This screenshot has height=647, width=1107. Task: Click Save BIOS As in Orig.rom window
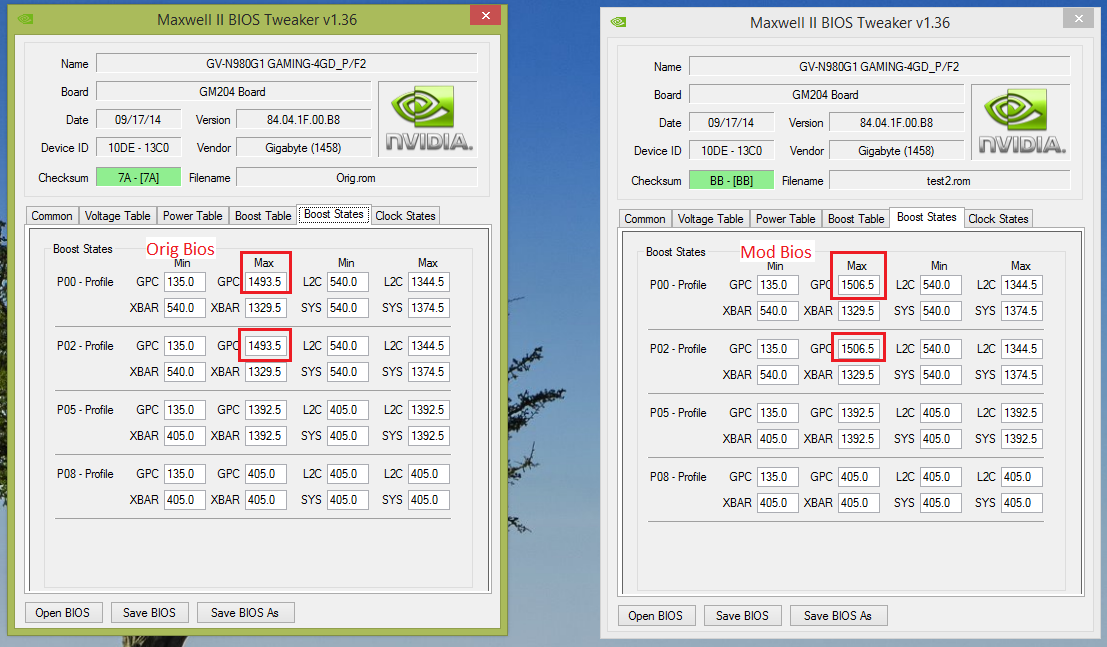click(x=245, y=612)
